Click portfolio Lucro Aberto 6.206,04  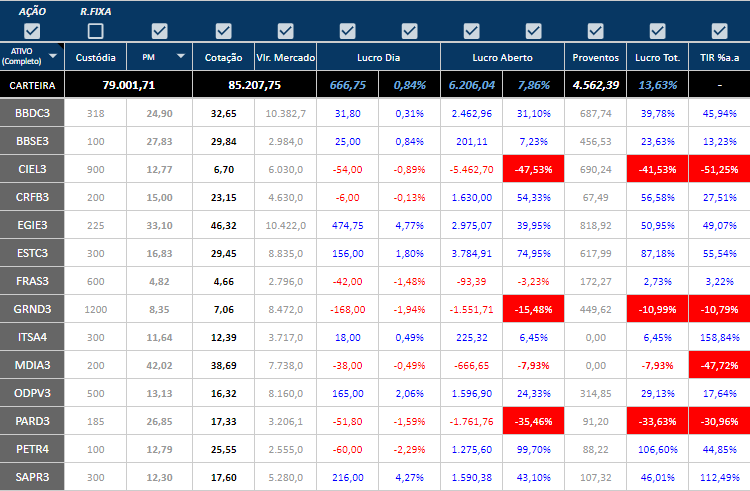472,85
